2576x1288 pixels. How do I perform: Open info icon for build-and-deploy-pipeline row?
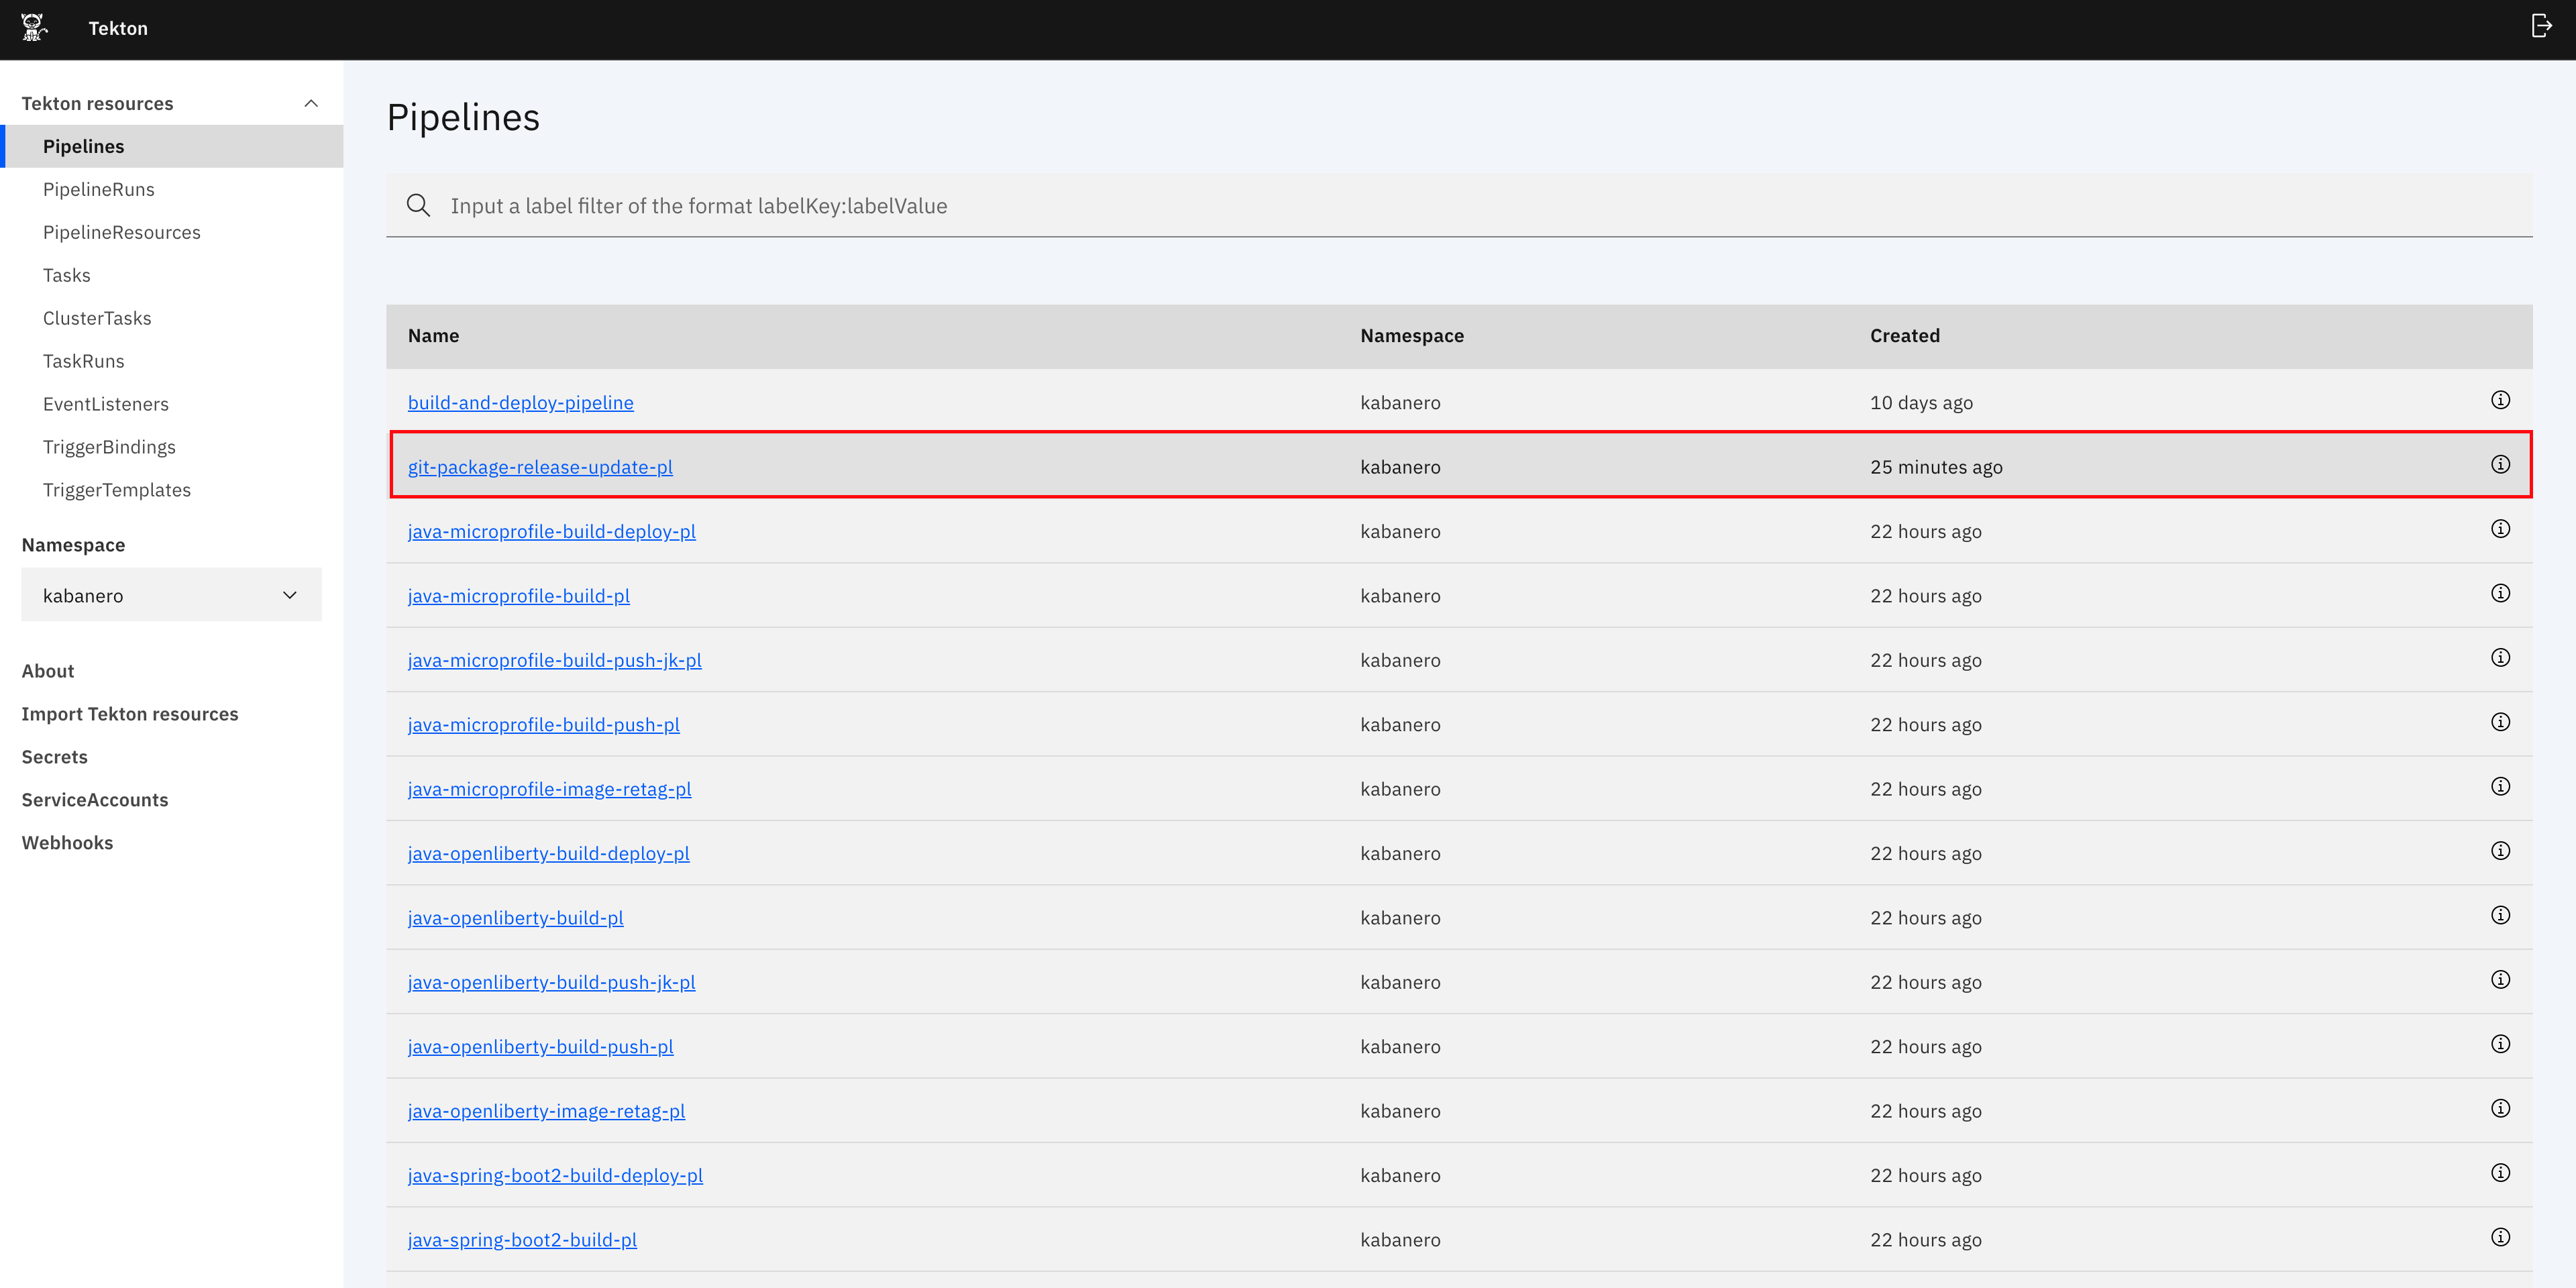[2500, 400]
